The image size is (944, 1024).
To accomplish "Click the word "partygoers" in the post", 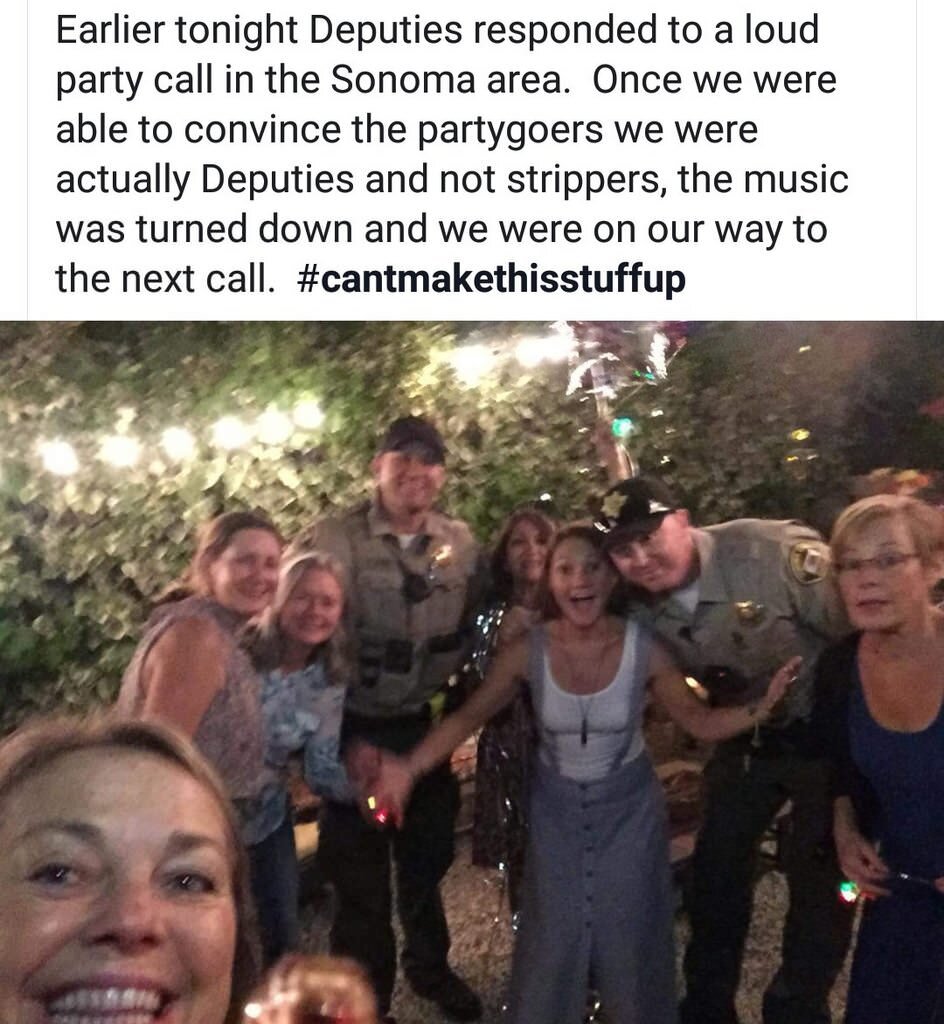I will tap(509, 130).
